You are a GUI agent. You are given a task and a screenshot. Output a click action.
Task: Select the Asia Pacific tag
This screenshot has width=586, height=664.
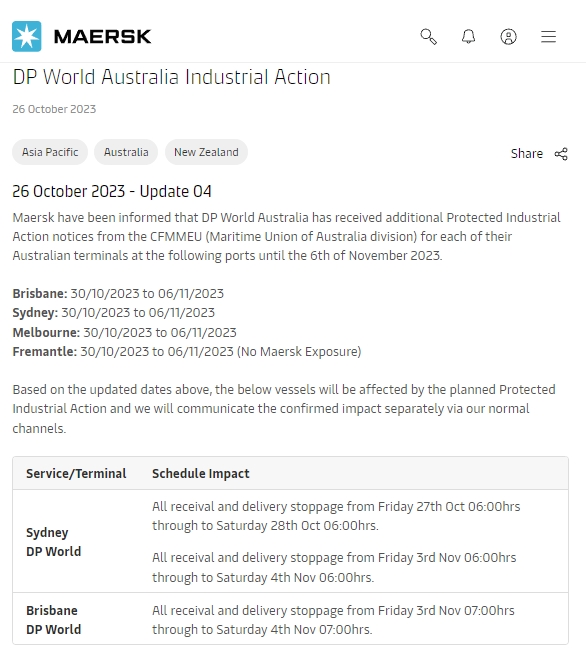50,152
